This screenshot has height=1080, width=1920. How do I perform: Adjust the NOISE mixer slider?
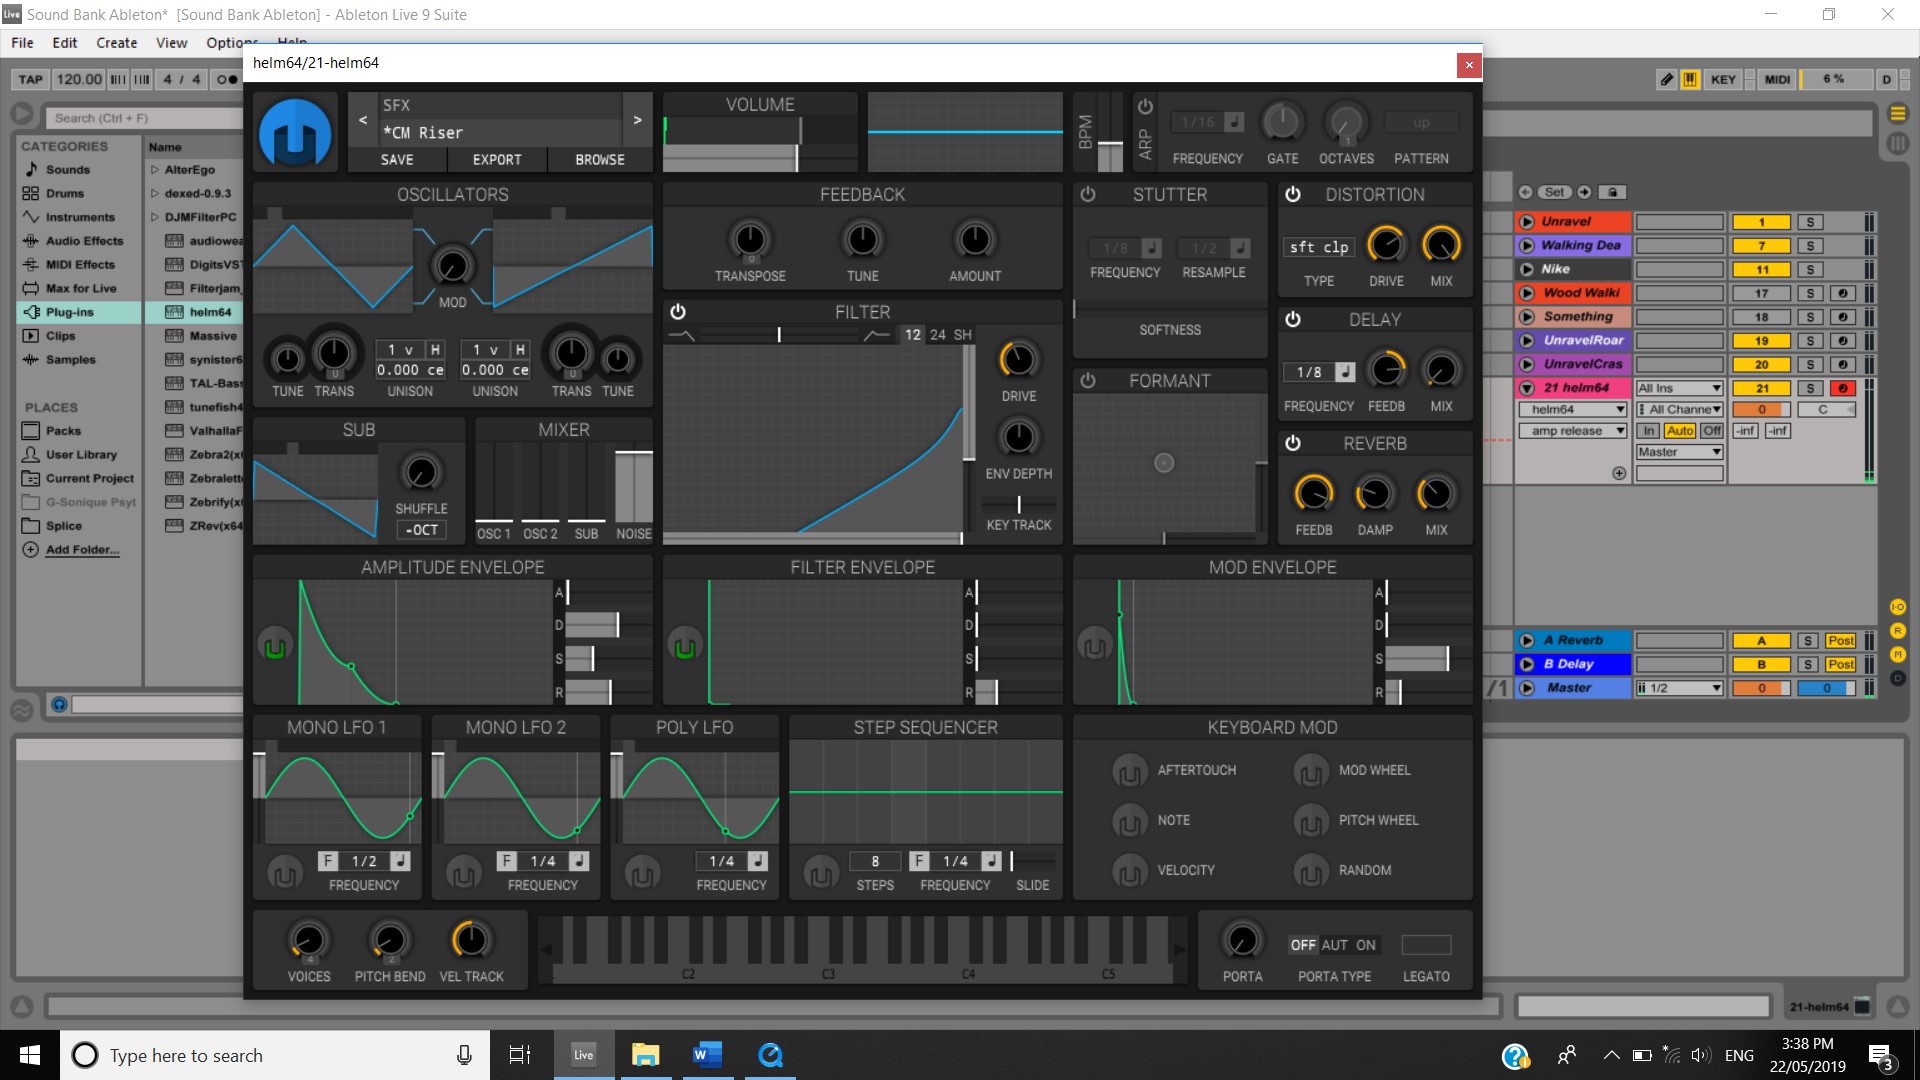633,485
